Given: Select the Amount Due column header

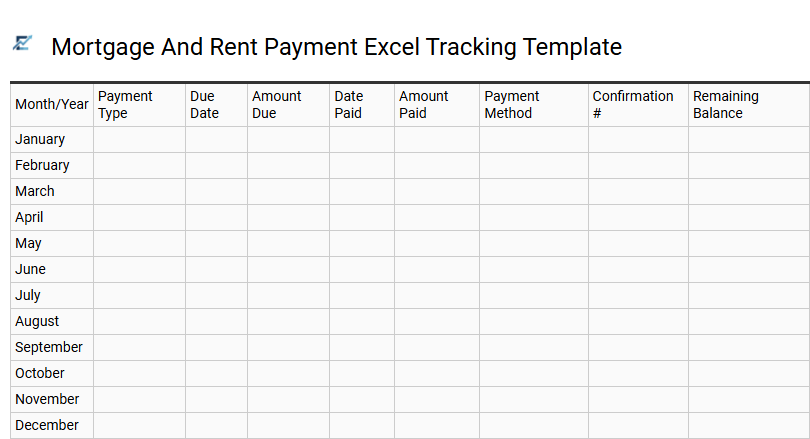Looking at the screenshot, I should [x=288, y=104].
